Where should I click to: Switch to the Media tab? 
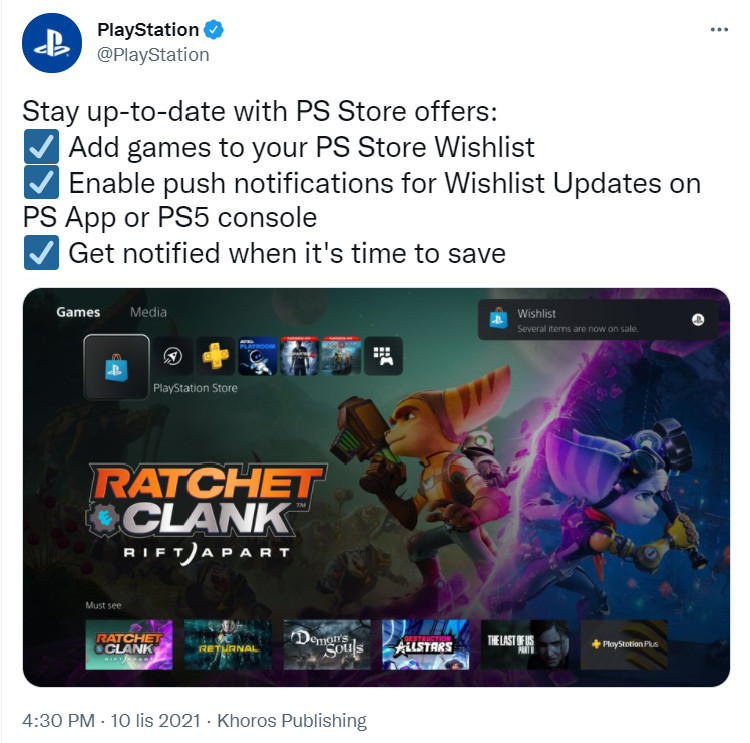[148, 312]
